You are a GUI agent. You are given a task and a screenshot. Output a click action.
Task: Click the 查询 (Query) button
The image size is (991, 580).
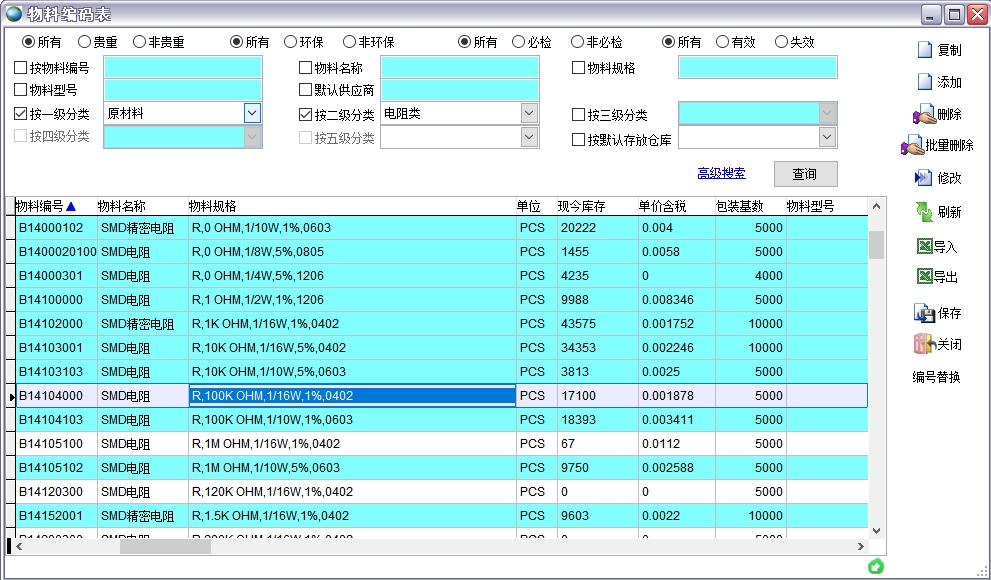pos(804,174)
